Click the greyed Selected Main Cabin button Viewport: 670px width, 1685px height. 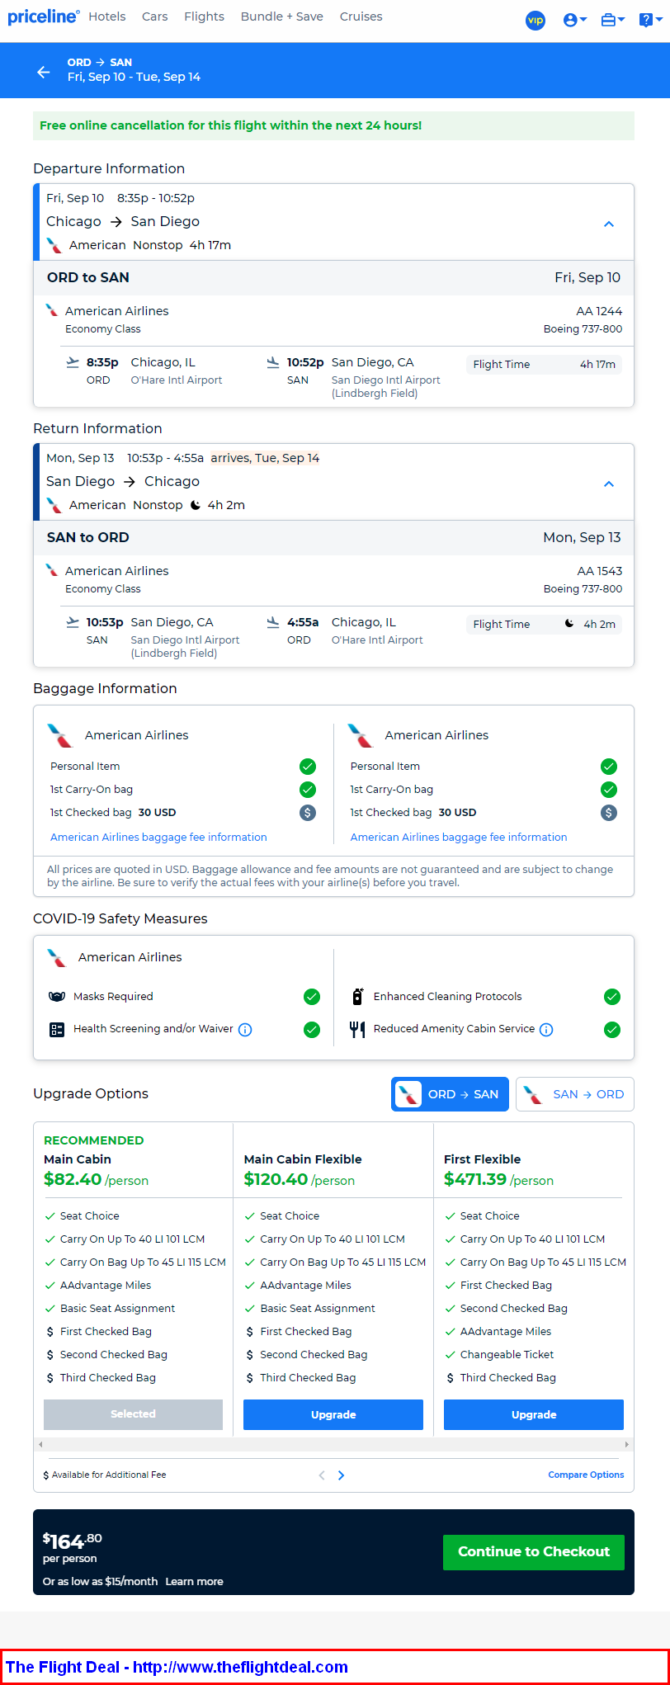click(x=133, y=1414)
